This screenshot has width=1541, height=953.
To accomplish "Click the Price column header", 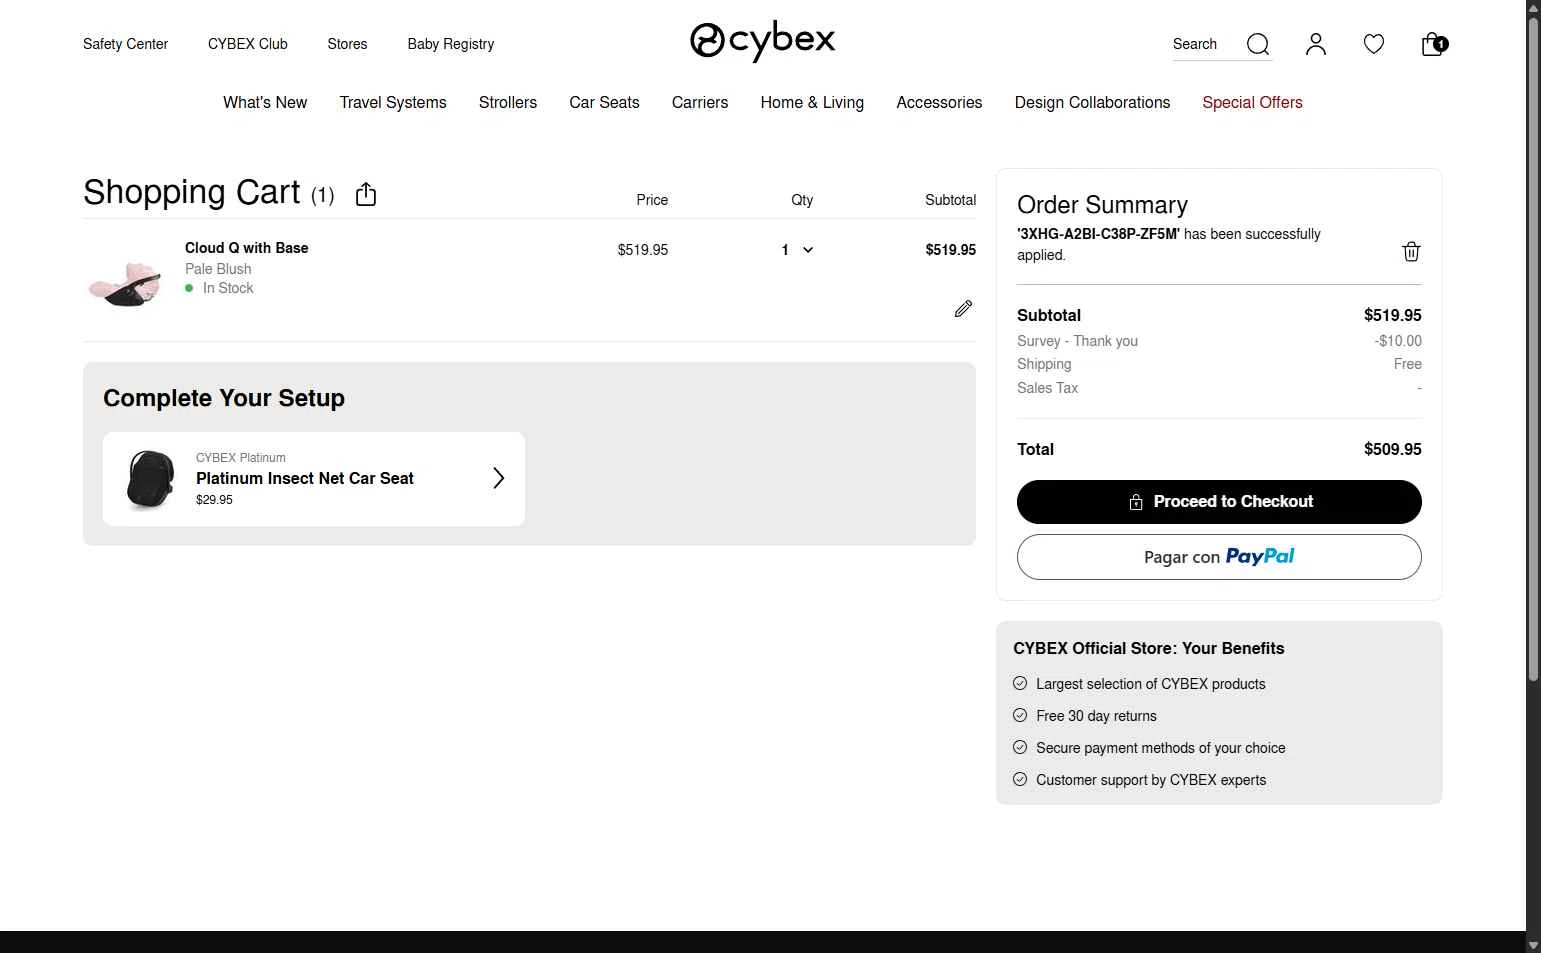I will click(652, 200).
